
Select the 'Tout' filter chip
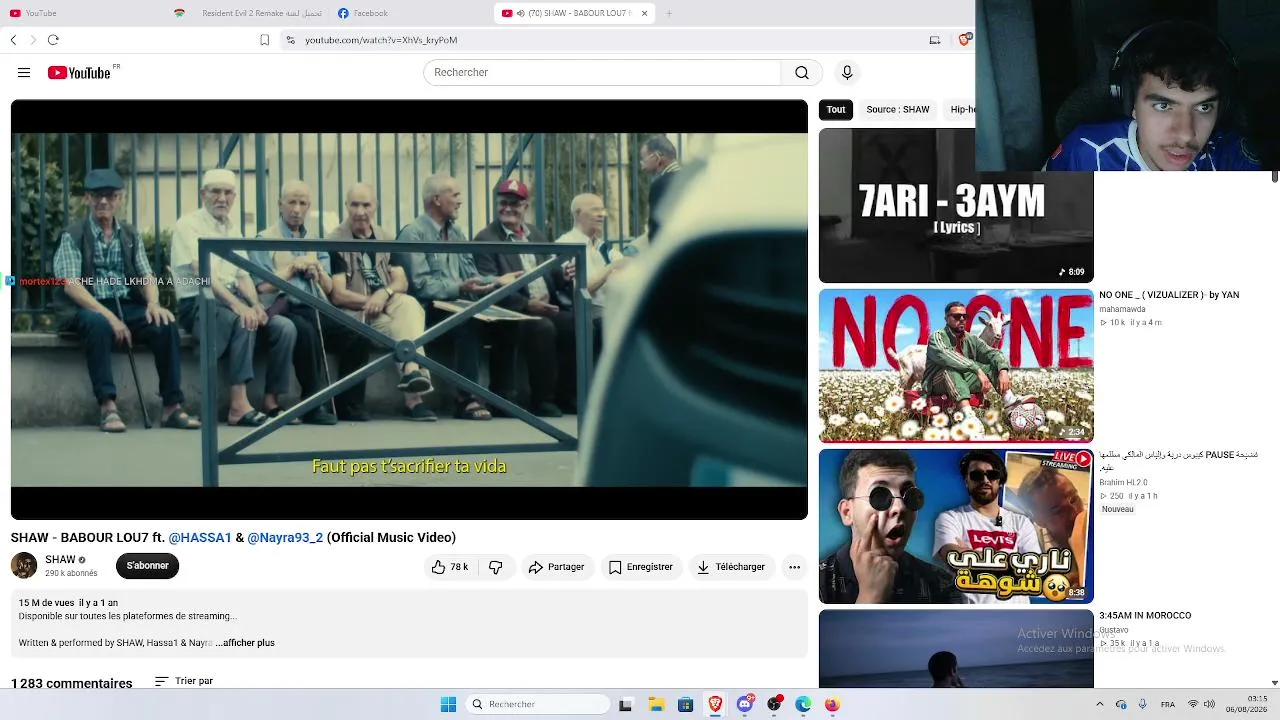click(836, 109)
